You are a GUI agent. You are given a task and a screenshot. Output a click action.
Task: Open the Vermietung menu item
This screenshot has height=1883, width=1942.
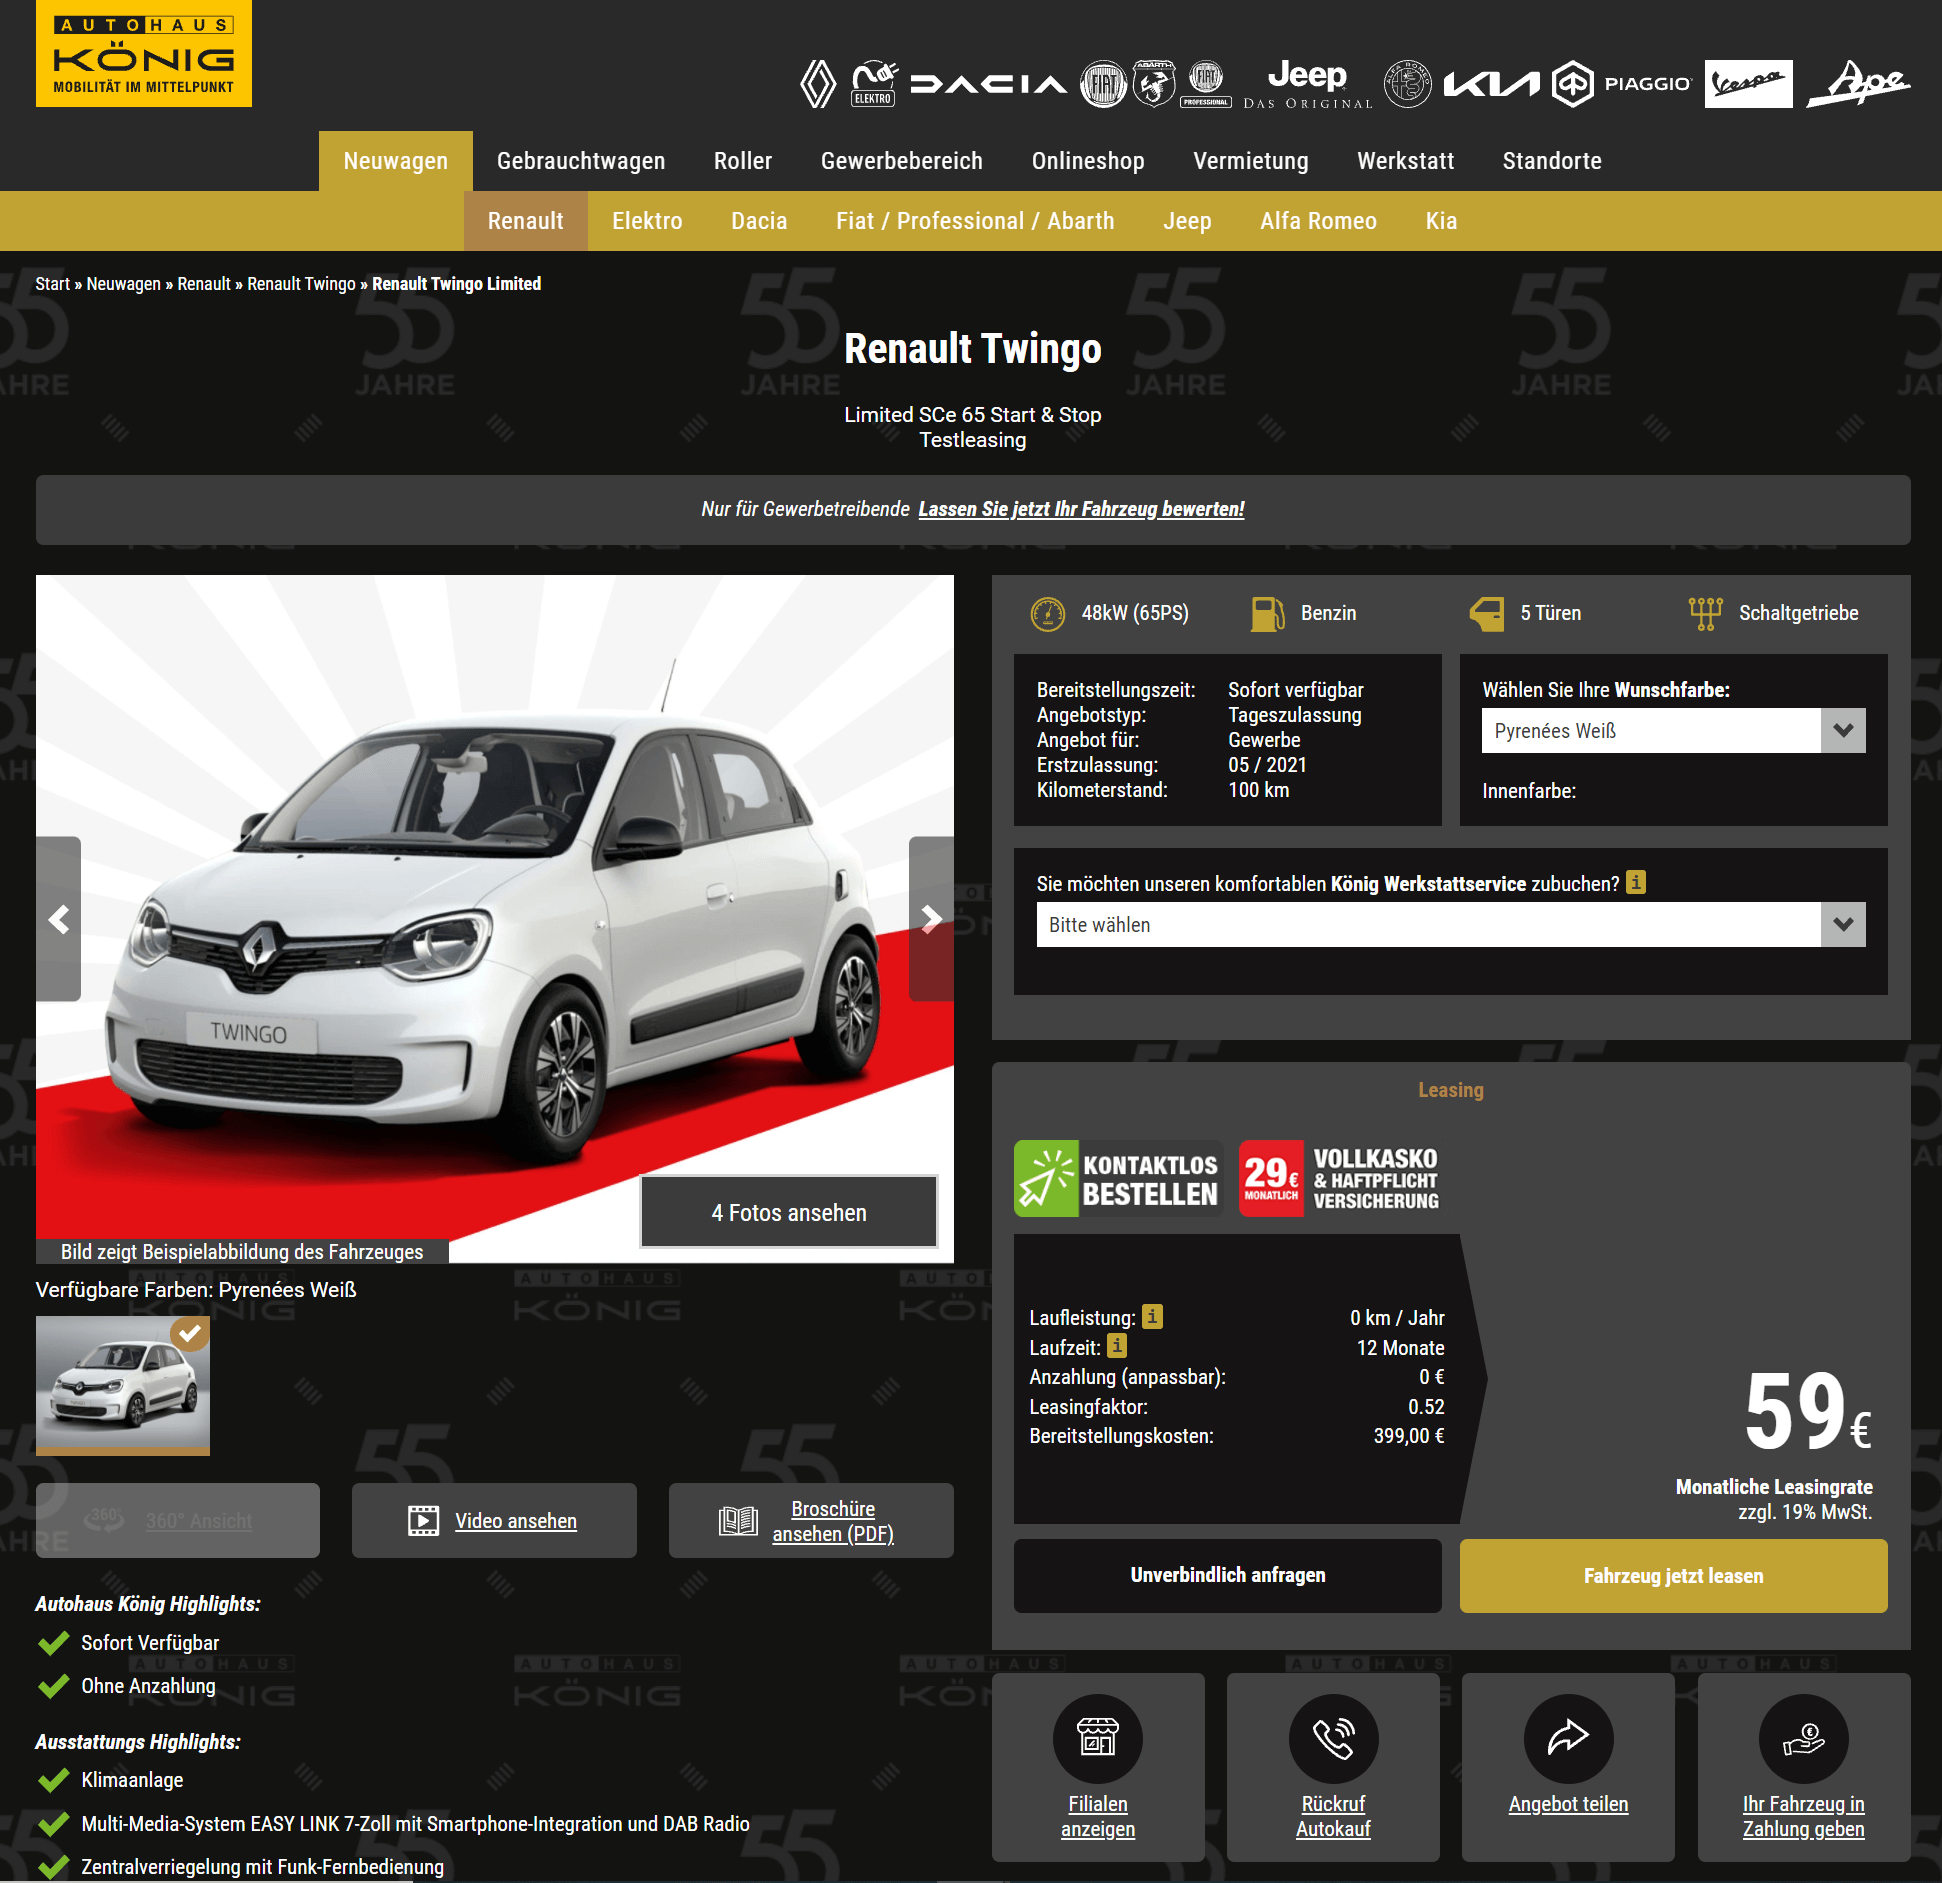1251,161
